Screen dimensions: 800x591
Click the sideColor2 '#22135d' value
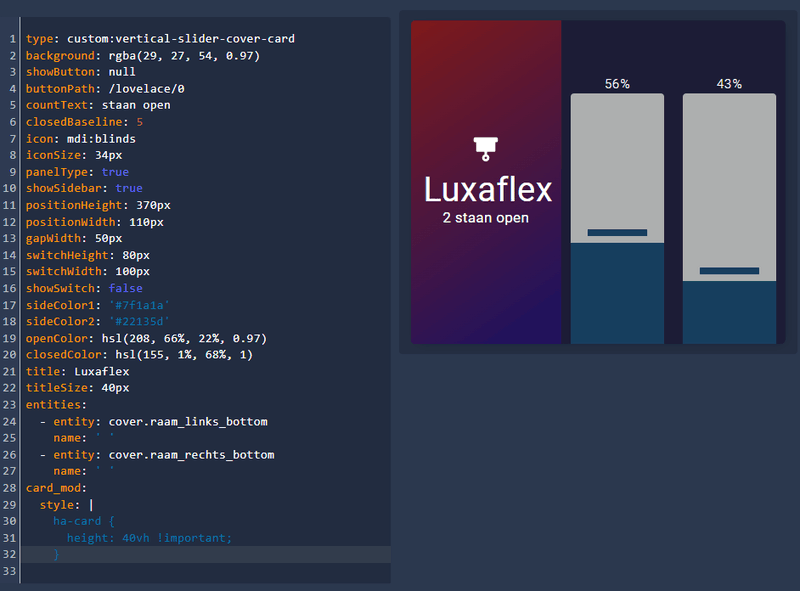coord(139,322)
